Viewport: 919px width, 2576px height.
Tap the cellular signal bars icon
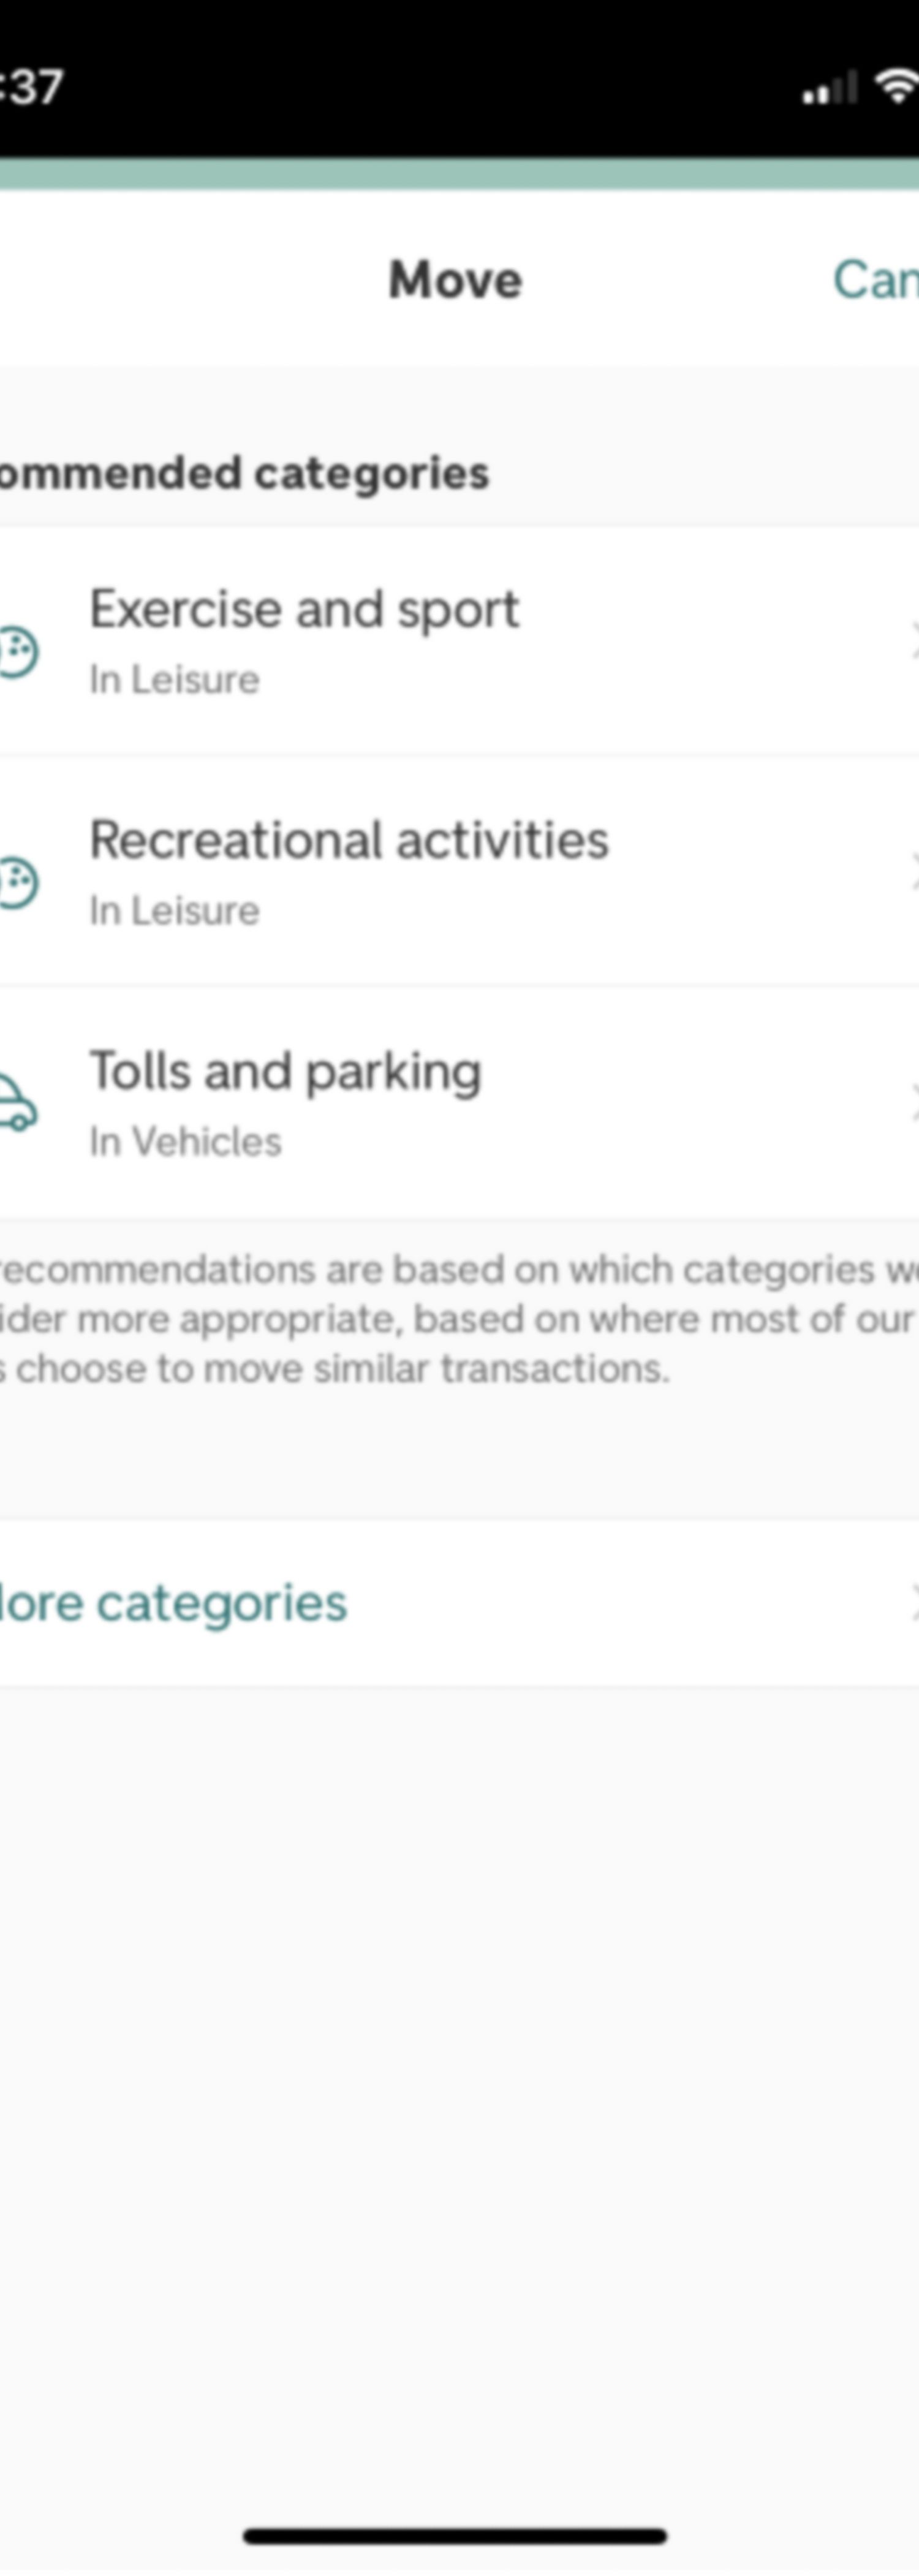[x=830, y=89]
